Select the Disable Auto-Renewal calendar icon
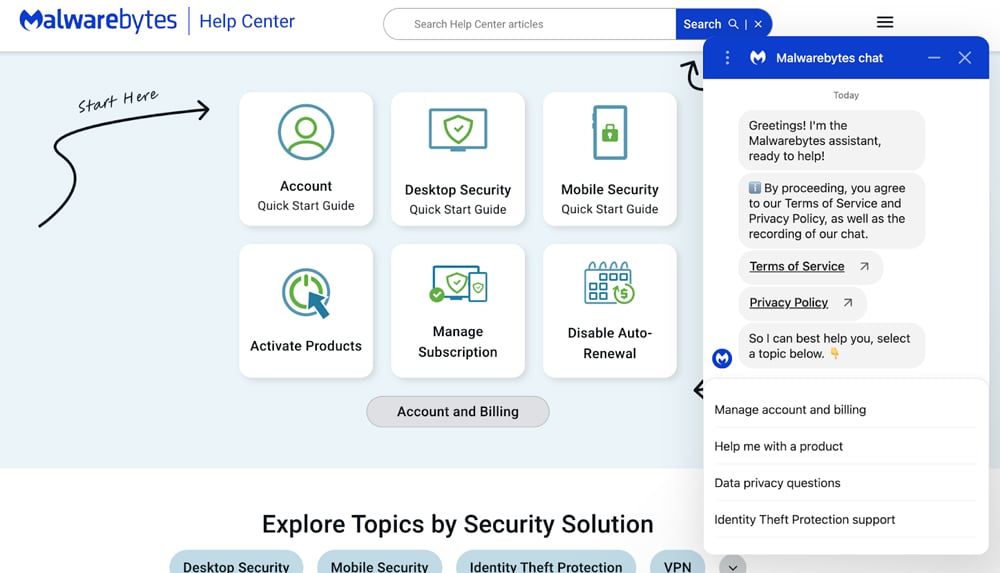Screen dimensions: 1000x573 [610, 283]
